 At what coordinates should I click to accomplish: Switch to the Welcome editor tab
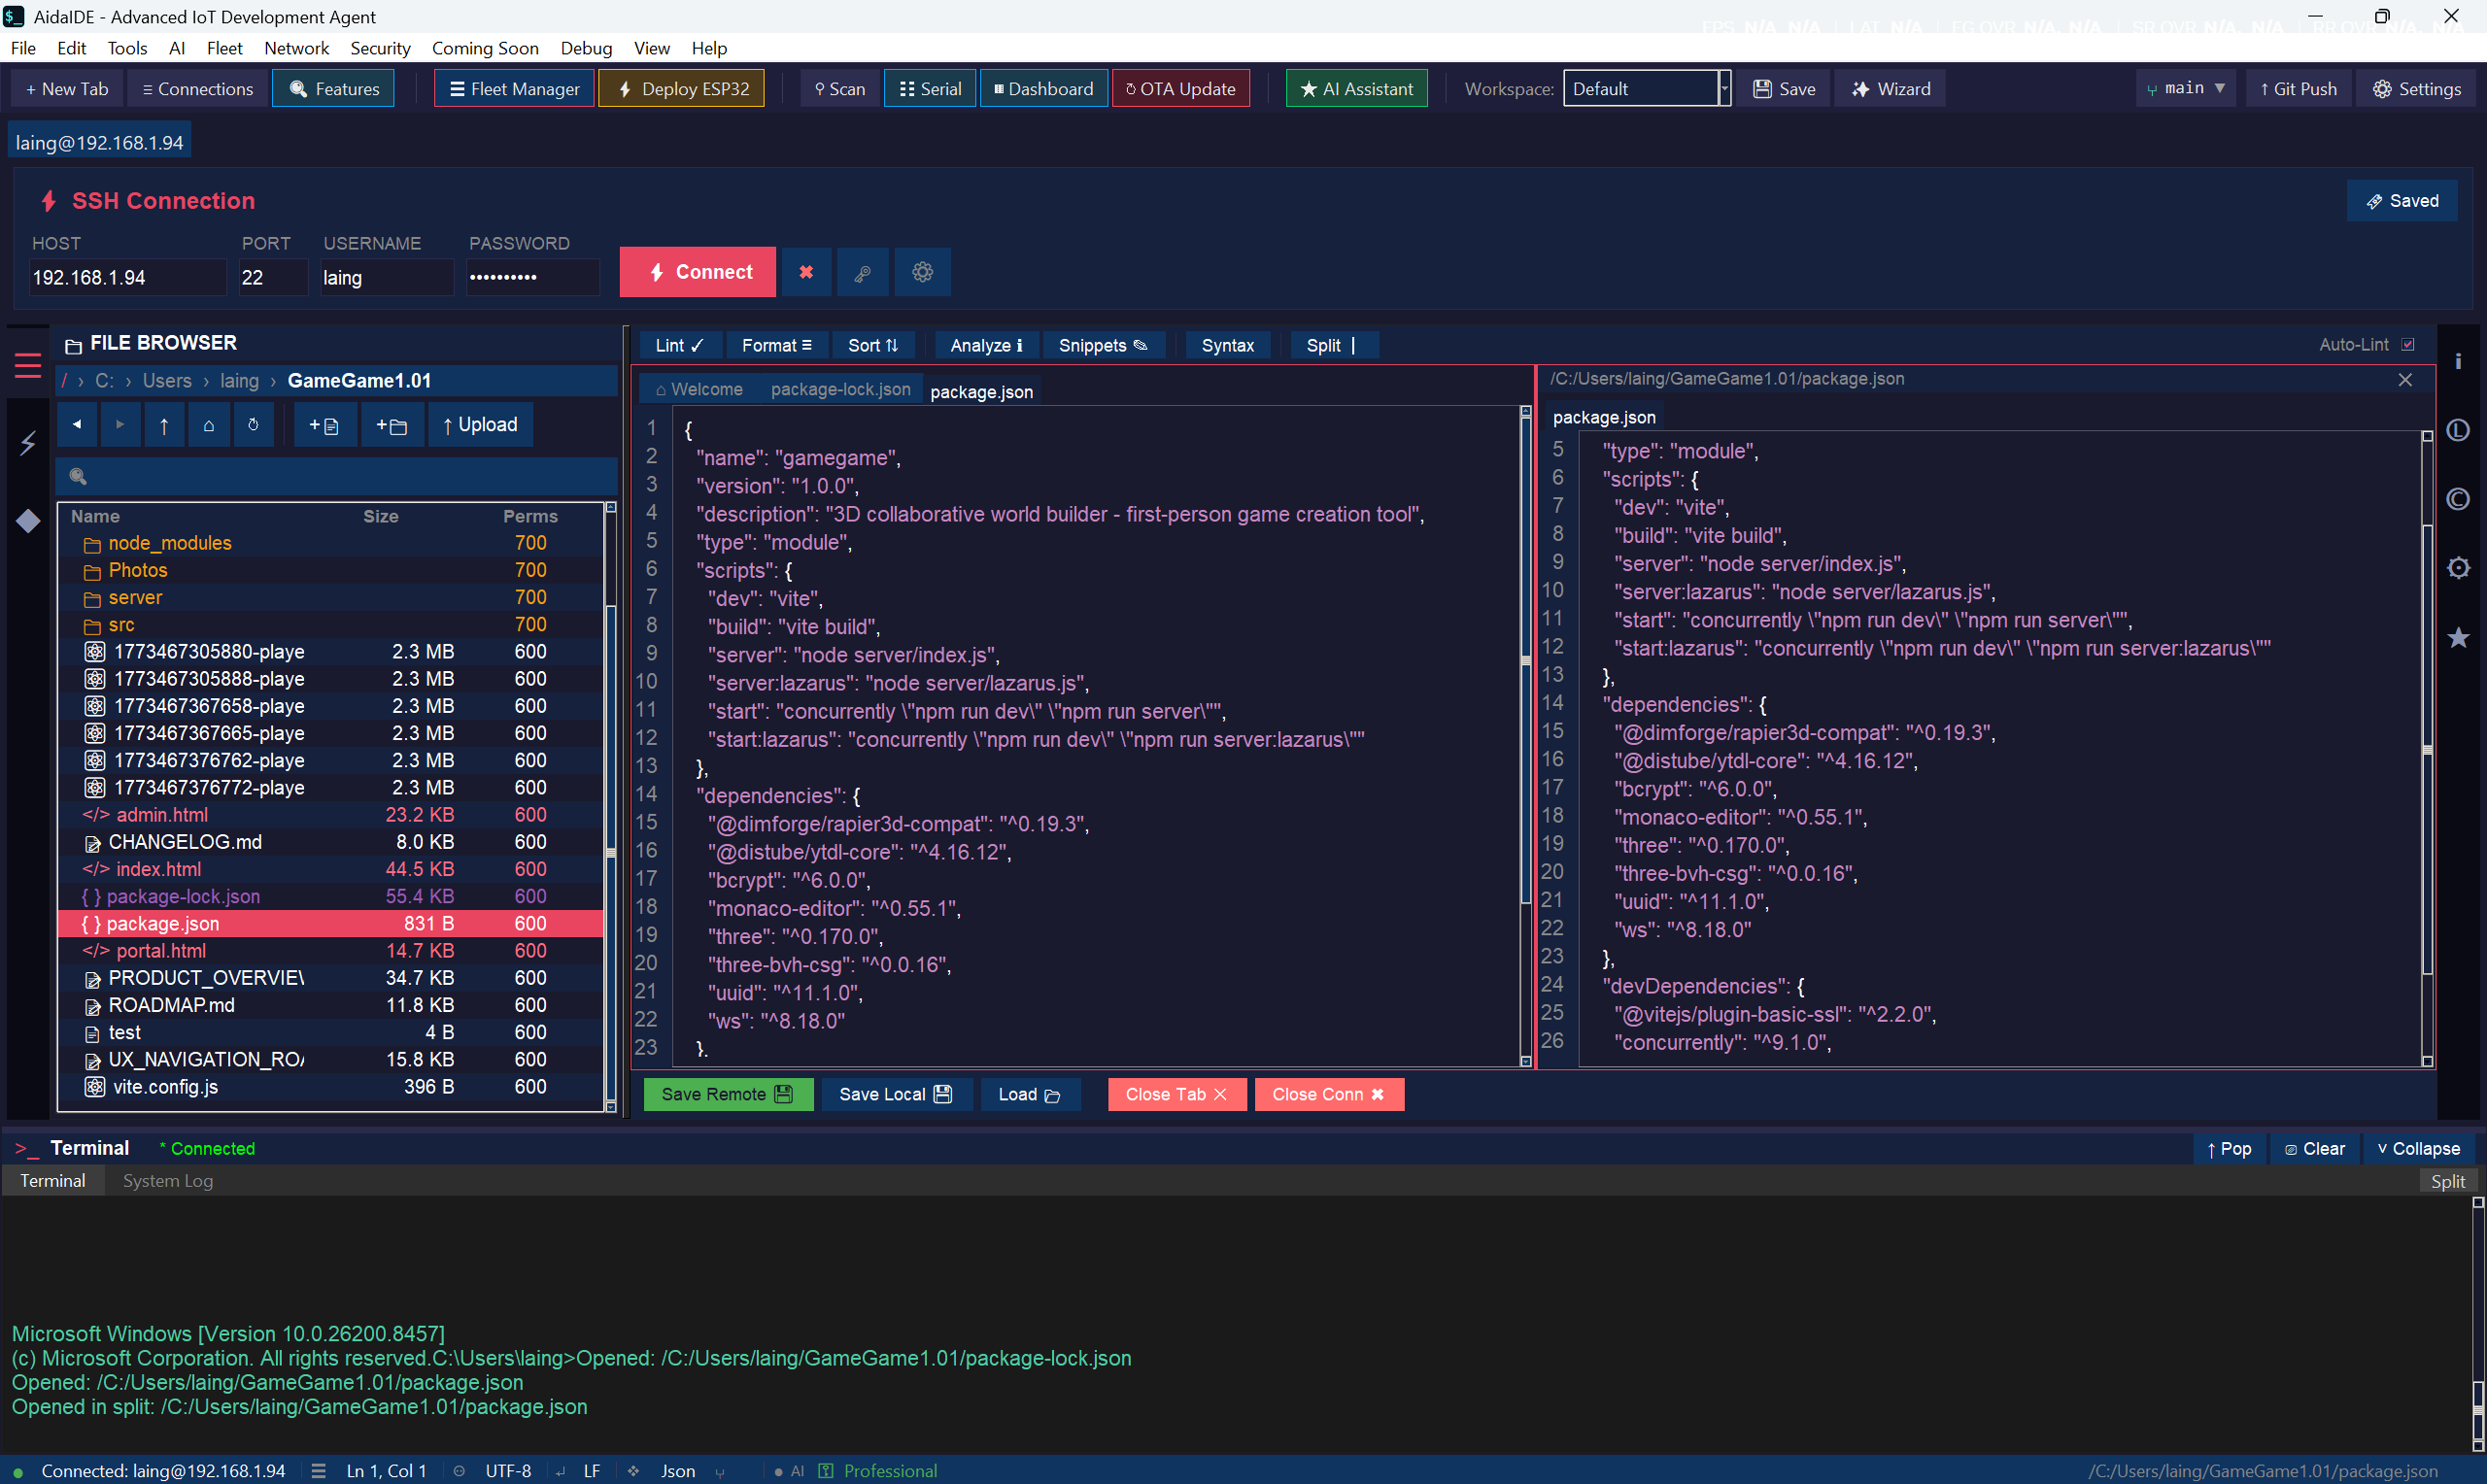pyautogui.click(x=699, y=389)
